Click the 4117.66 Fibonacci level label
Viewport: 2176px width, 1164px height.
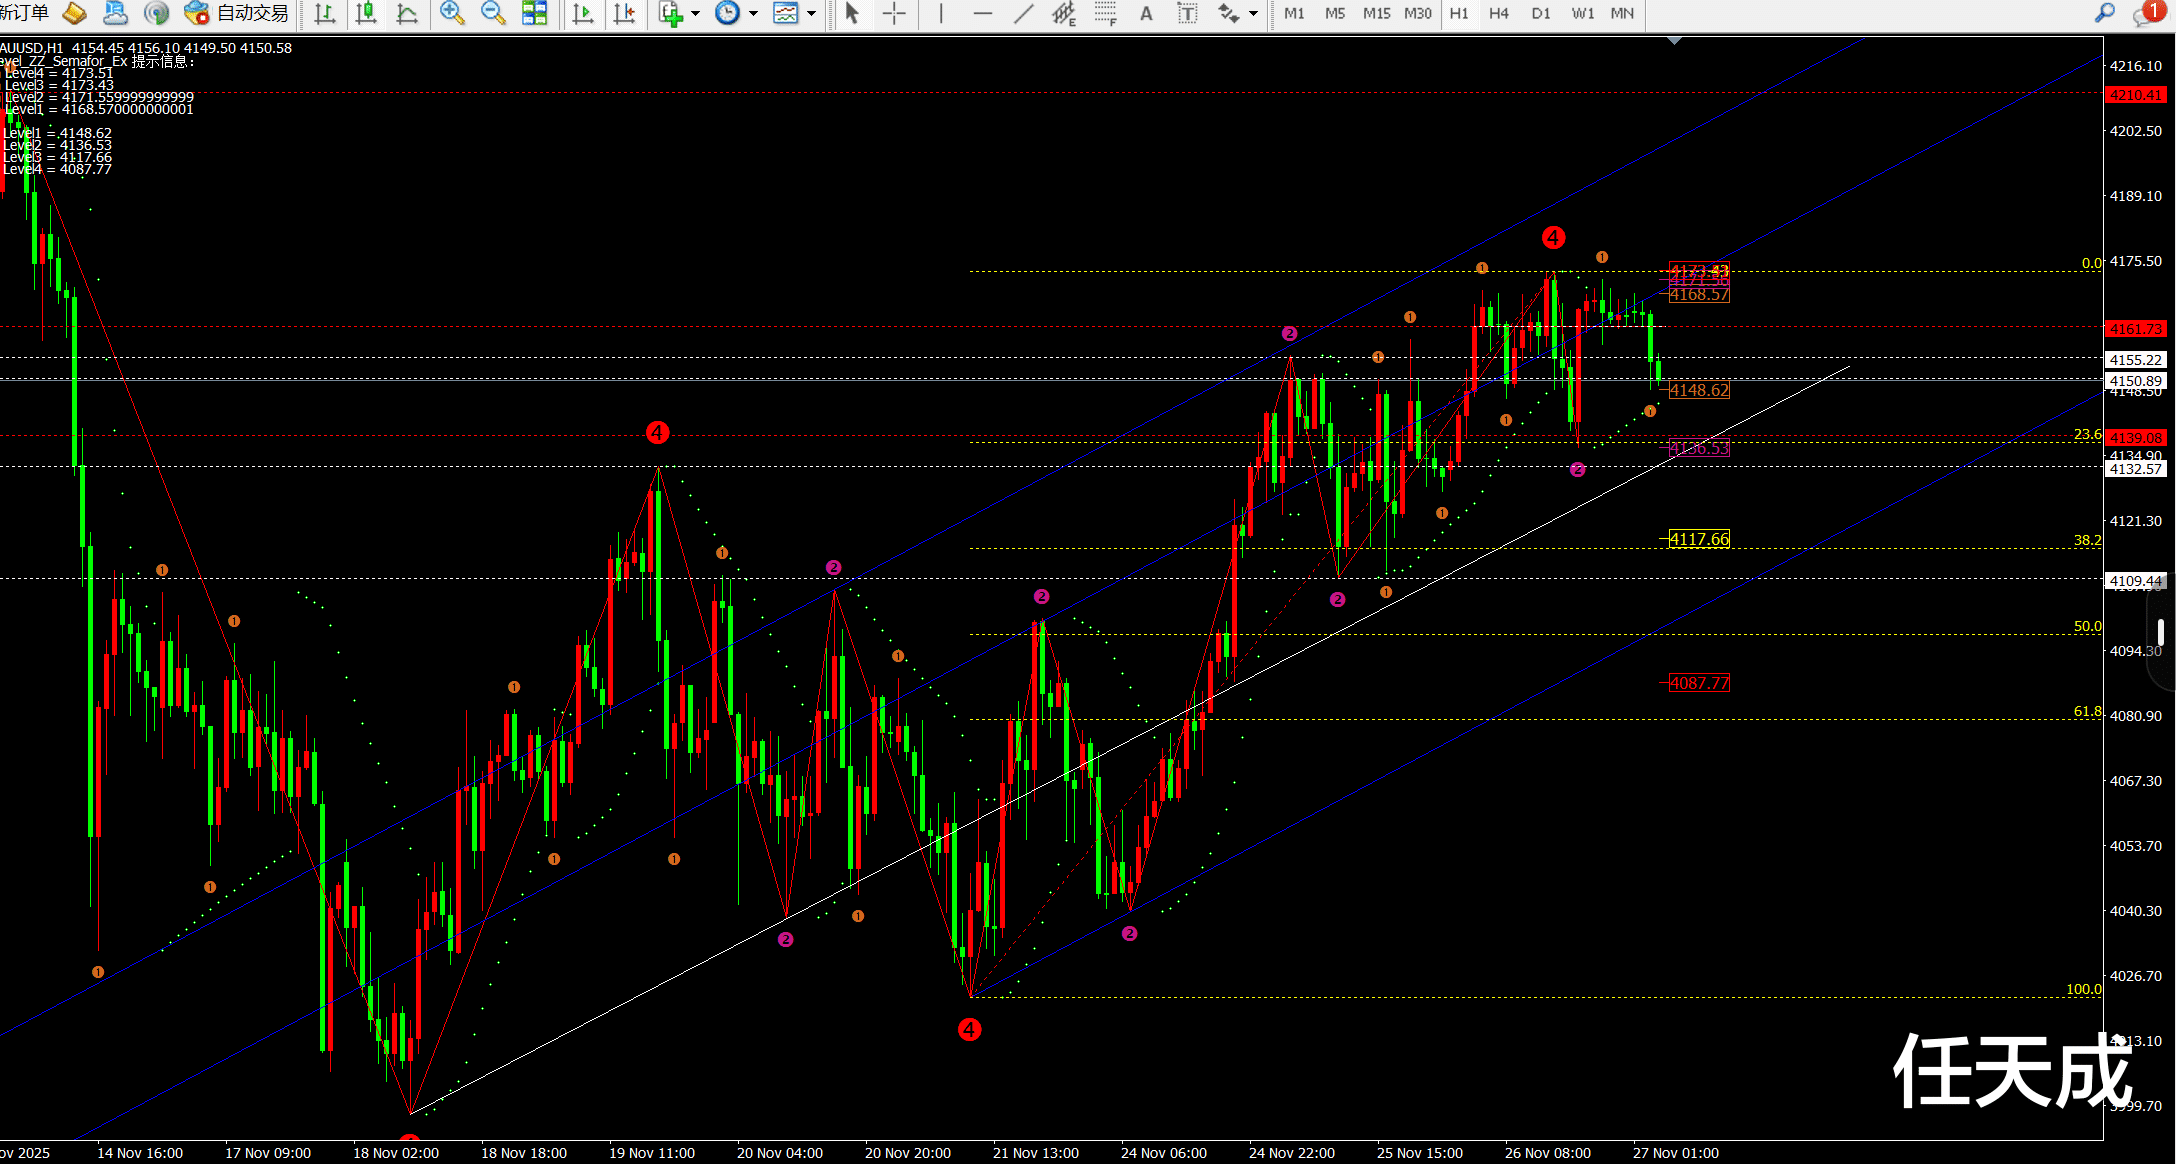click(1698, 539)
